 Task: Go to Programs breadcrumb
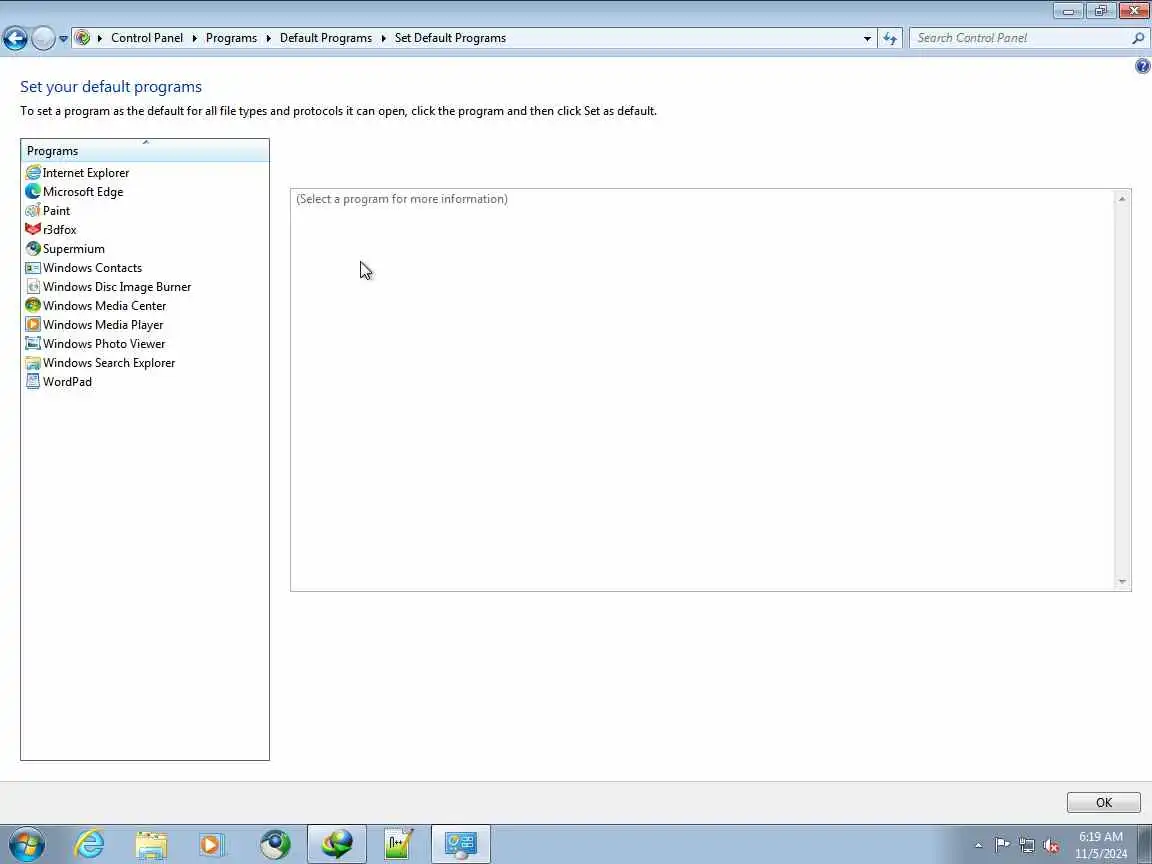tap(231, 38)
